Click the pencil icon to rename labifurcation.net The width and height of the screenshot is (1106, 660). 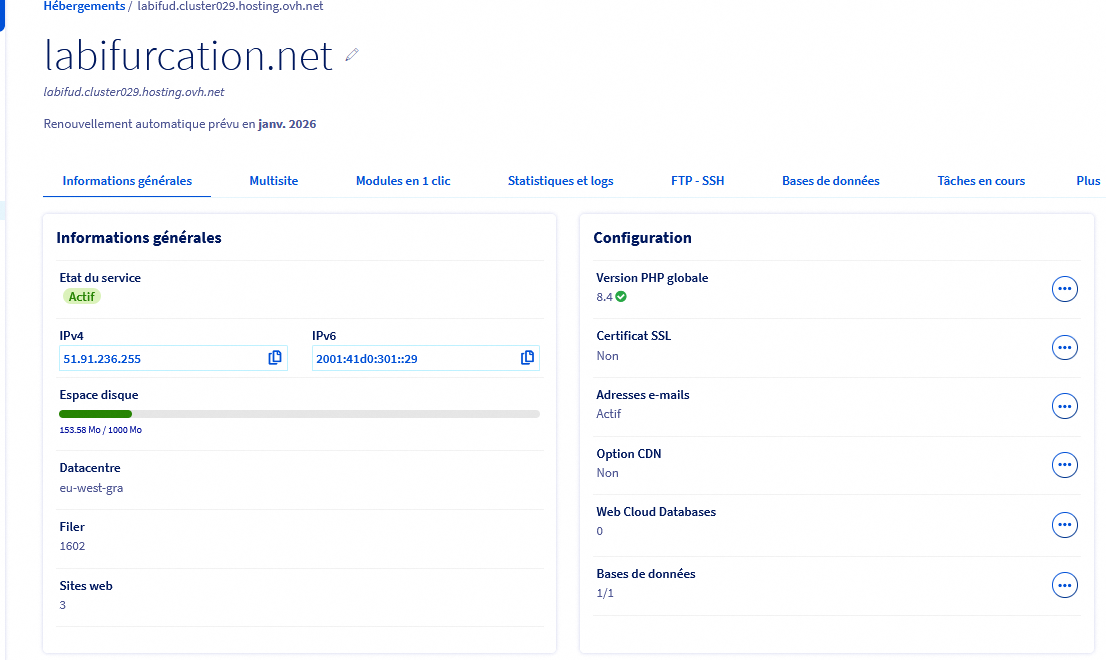coord(351,55)
